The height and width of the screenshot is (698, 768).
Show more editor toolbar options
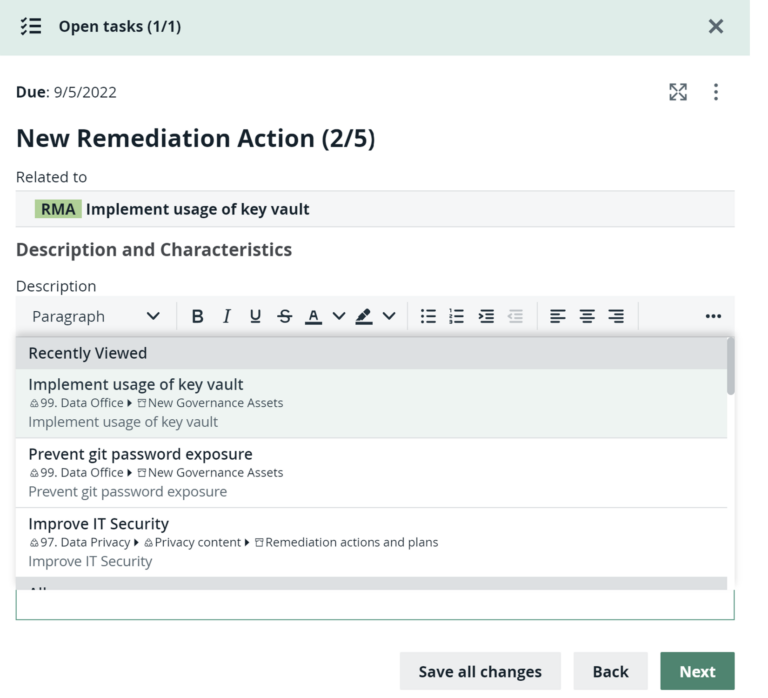(x=713, y=316)
